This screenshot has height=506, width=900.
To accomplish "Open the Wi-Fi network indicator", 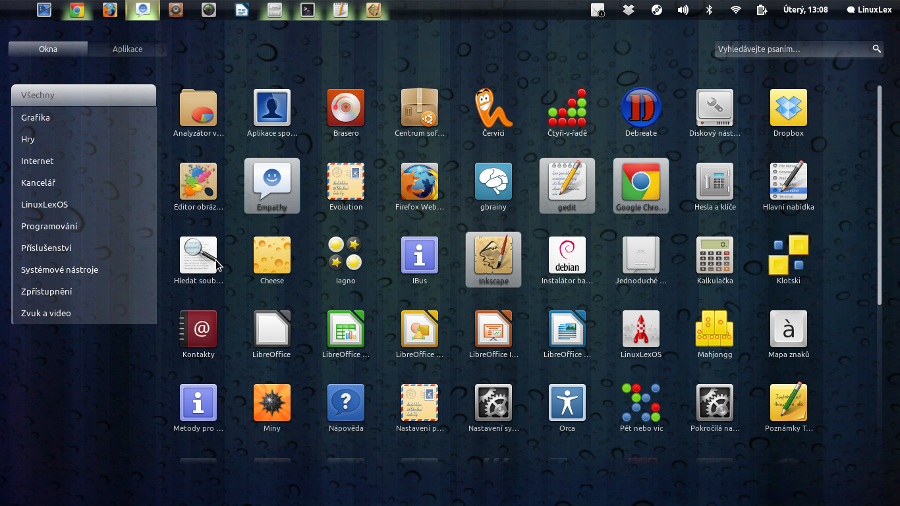I will click(x=735, y=10).
